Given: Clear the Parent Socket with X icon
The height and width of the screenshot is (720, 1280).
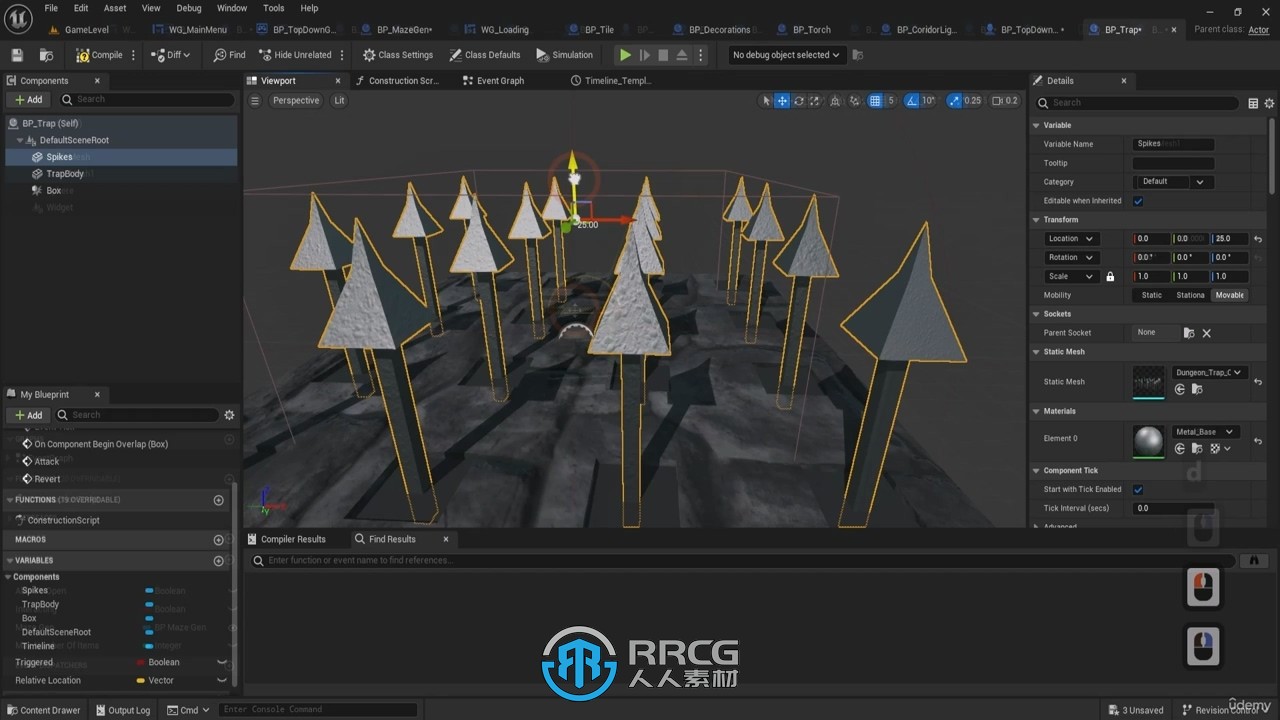Looking at the screenshot, I should 1206,333.
